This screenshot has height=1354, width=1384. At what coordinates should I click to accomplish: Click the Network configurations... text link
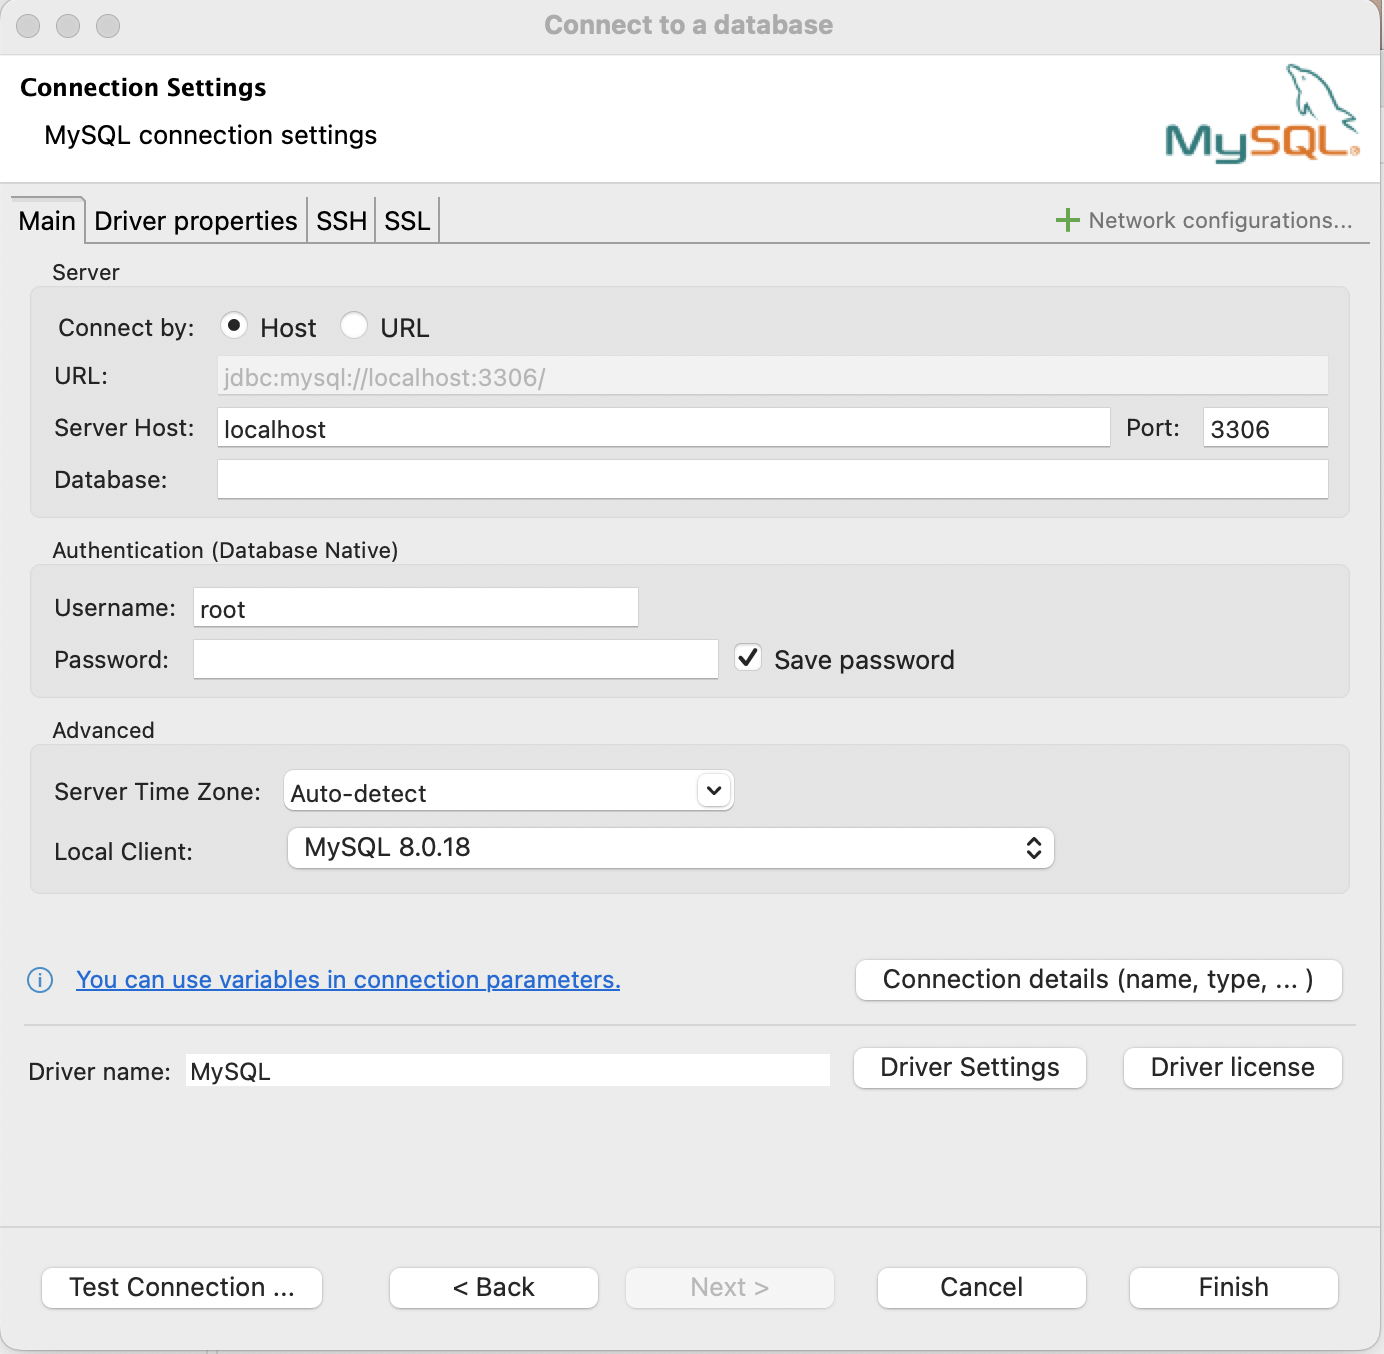coord(1220,221)
